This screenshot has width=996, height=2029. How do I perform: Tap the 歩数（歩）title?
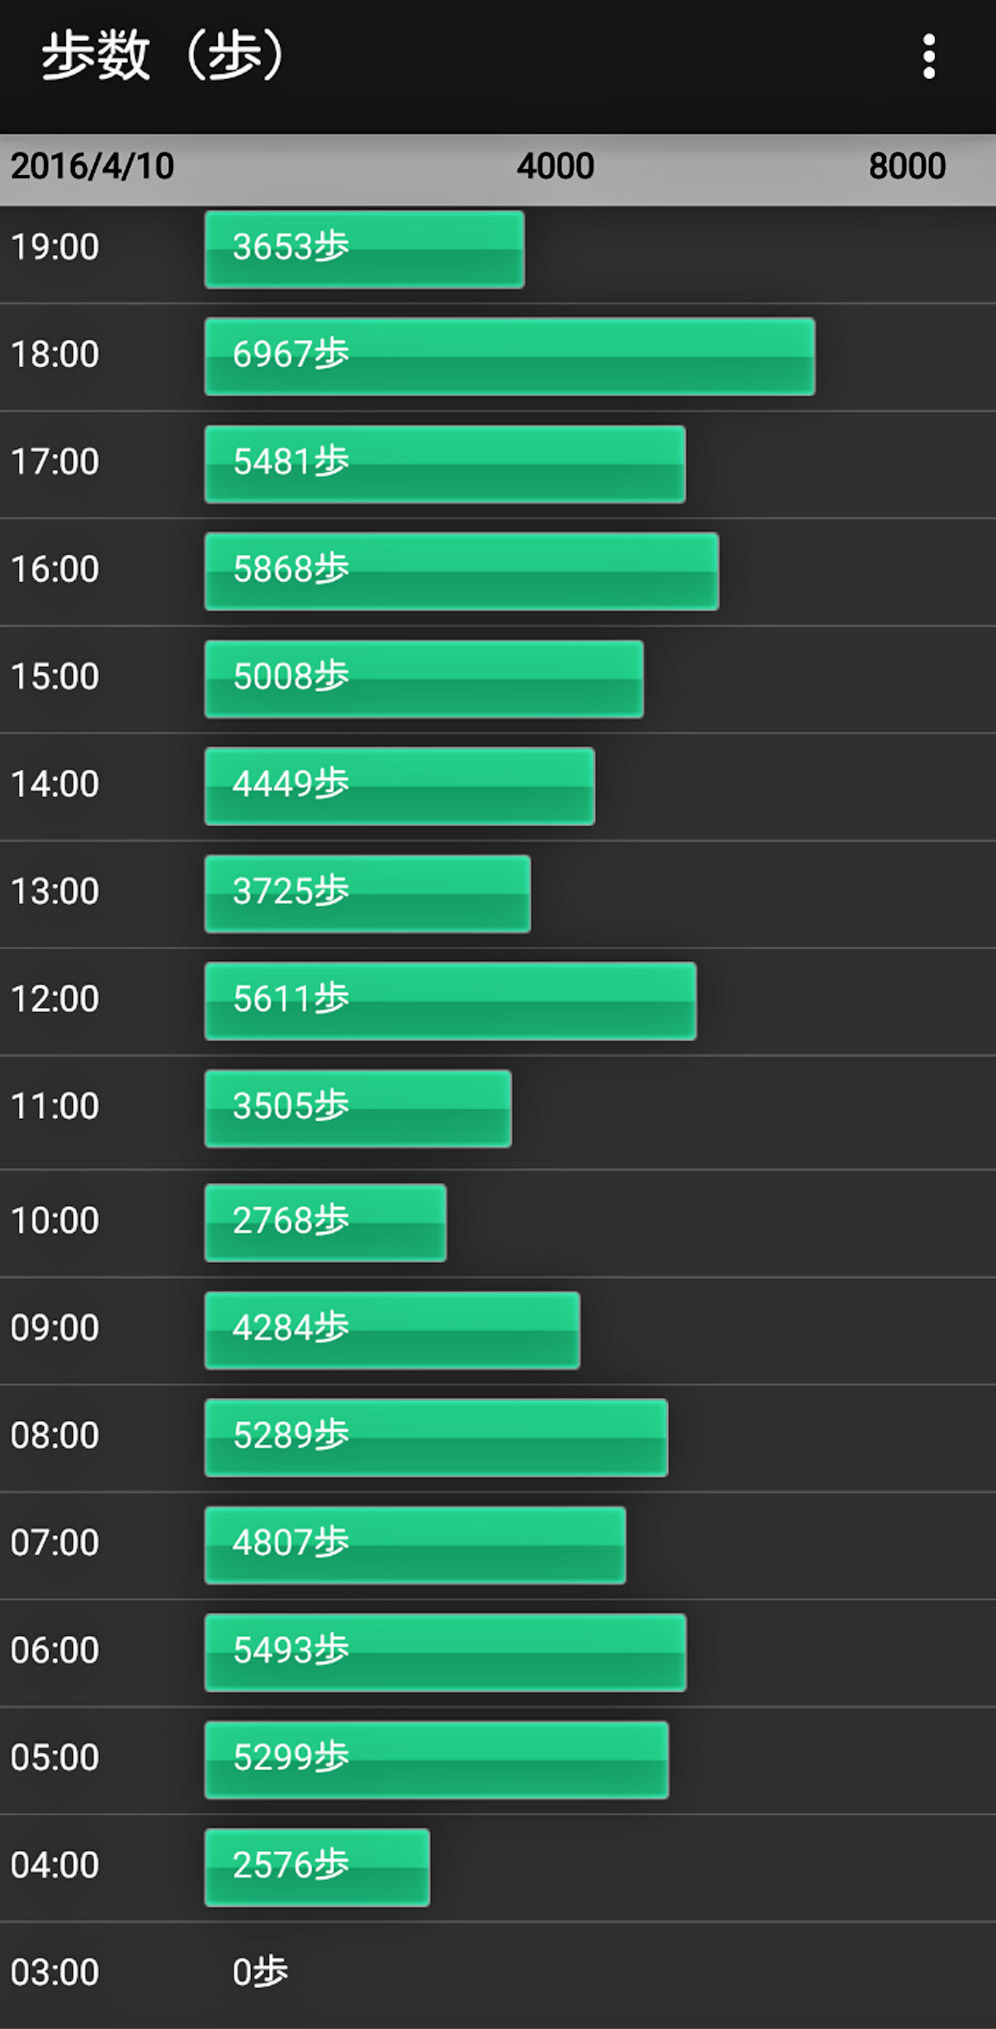(x=163, y=56)
